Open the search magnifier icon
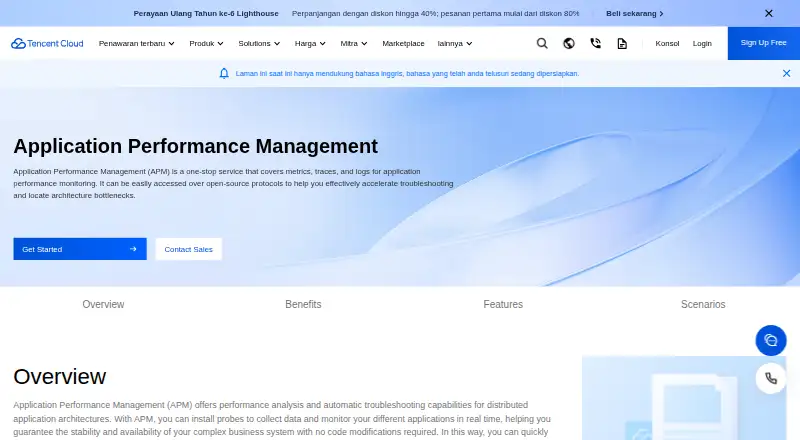The width and height of the screenshot is (800, 440). point(542,43)
